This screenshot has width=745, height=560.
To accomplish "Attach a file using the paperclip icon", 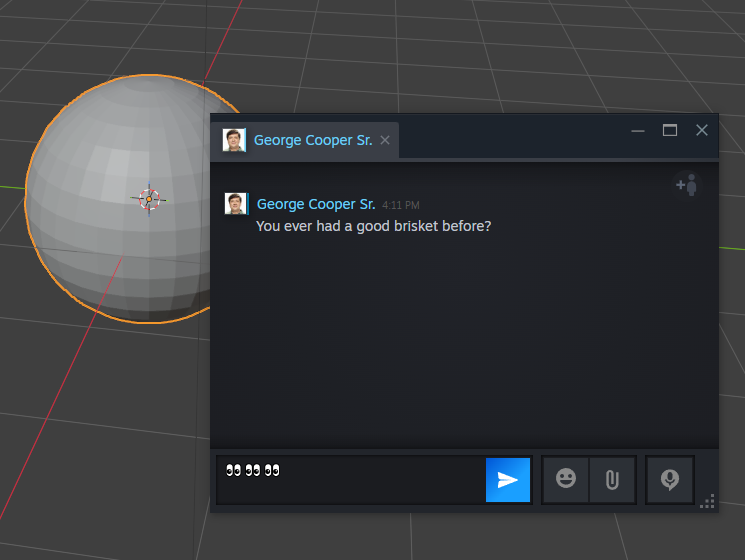I will click(x=612, y=479).
